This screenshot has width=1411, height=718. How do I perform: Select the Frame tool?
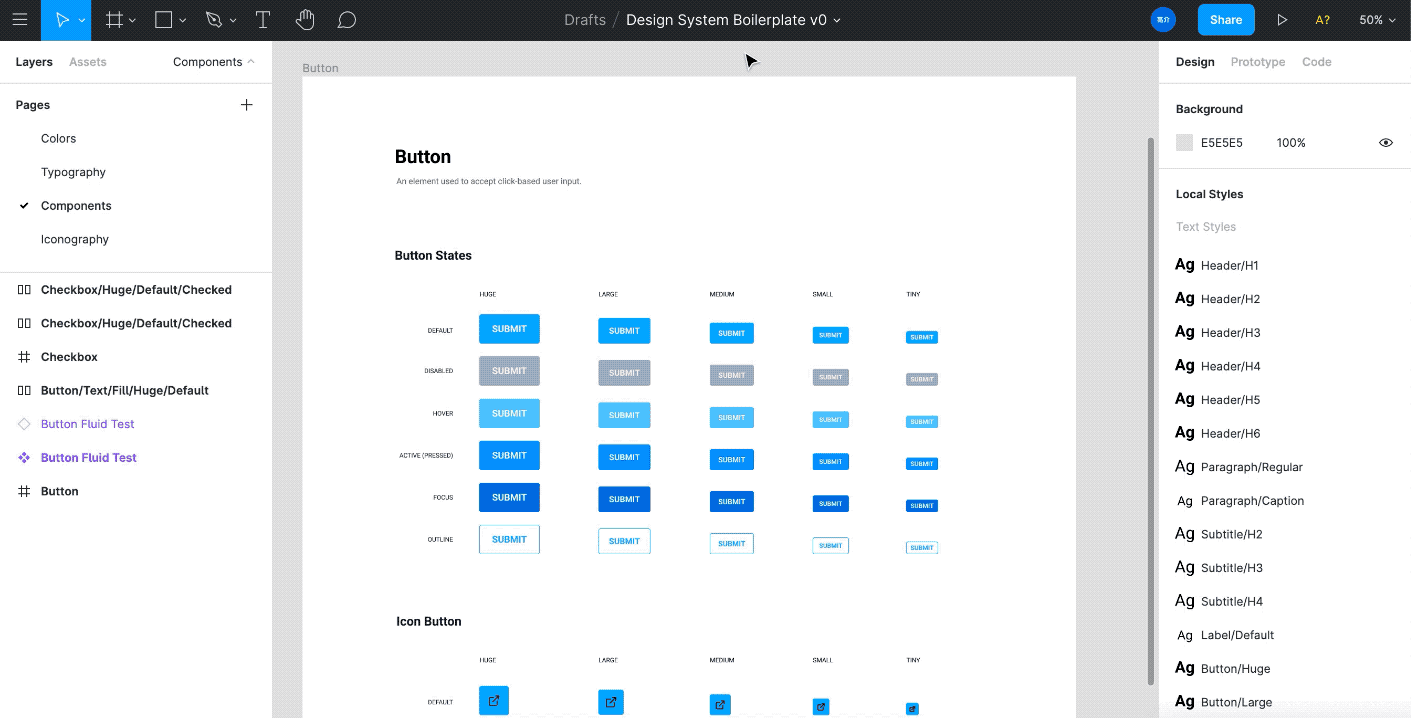pos(114,19)
